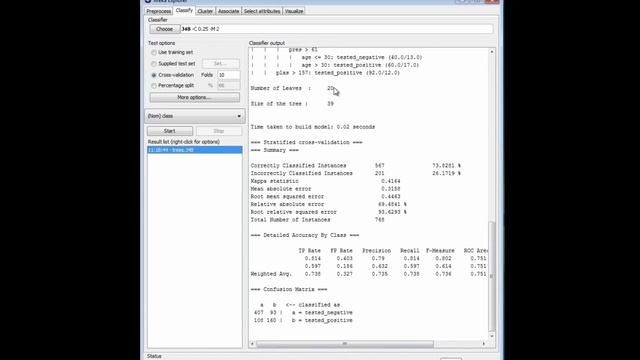The width and height of the screenshot is (640, 360).
Task: Click the Recall column header
Action: tap(409, 251)
